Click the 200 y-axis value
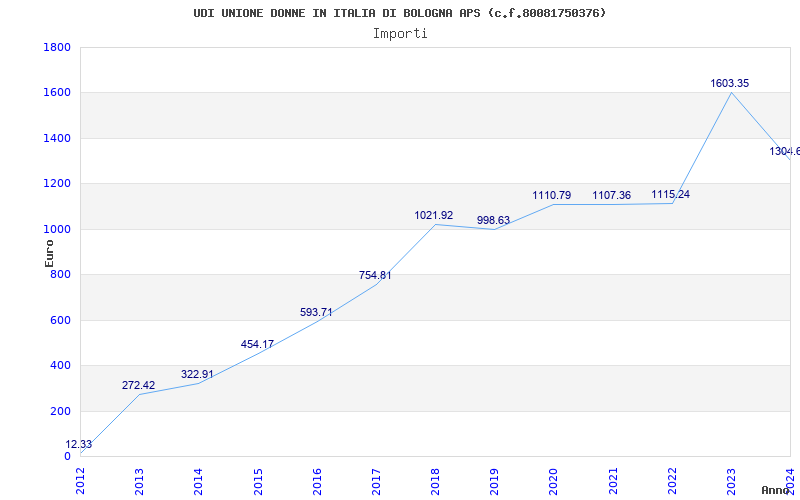This screenshot has height=500, width=800. (61, 411)
